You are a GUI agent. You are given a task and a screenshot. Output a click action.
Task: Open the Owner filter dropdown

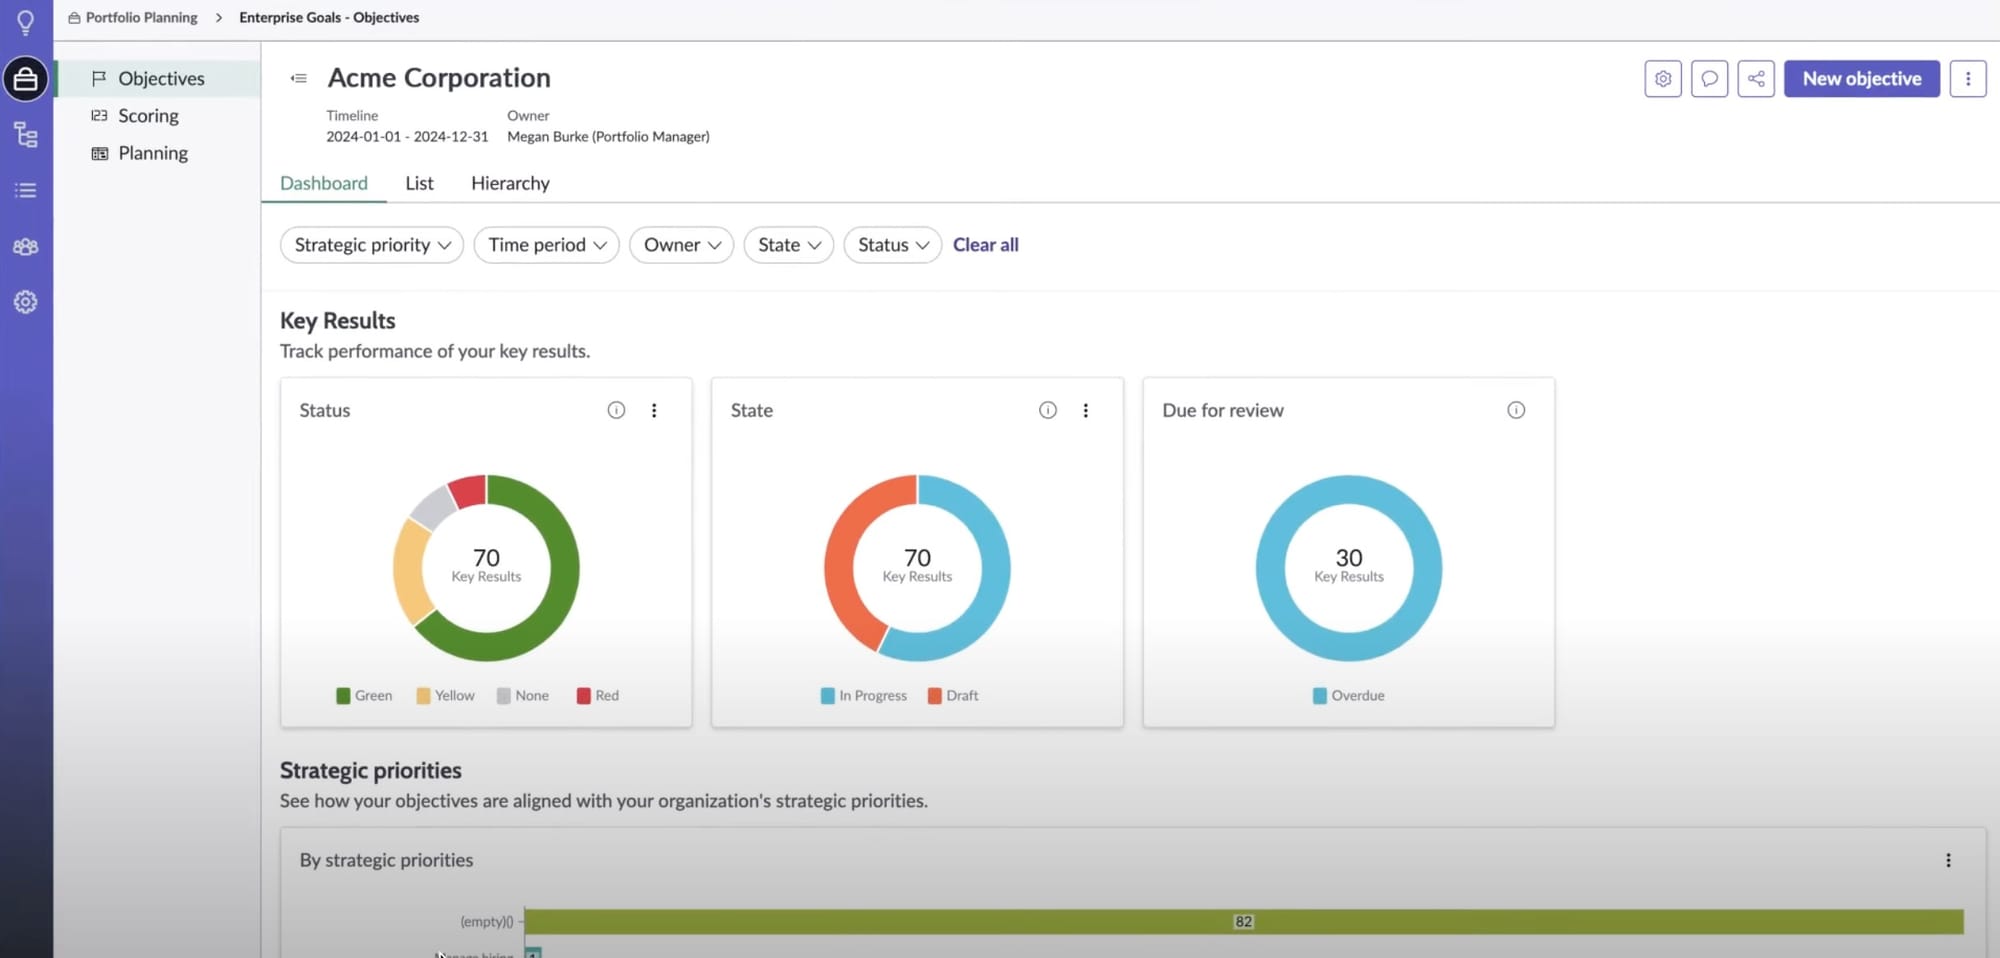coord(682,245)
